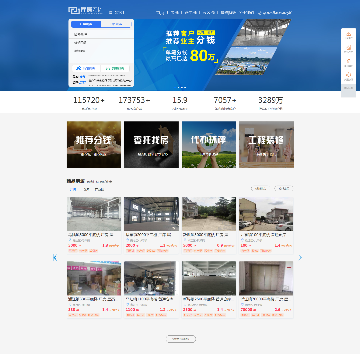Click the rounded button below the listings
This screenshot has height=360, width=360.
[181, 339]
